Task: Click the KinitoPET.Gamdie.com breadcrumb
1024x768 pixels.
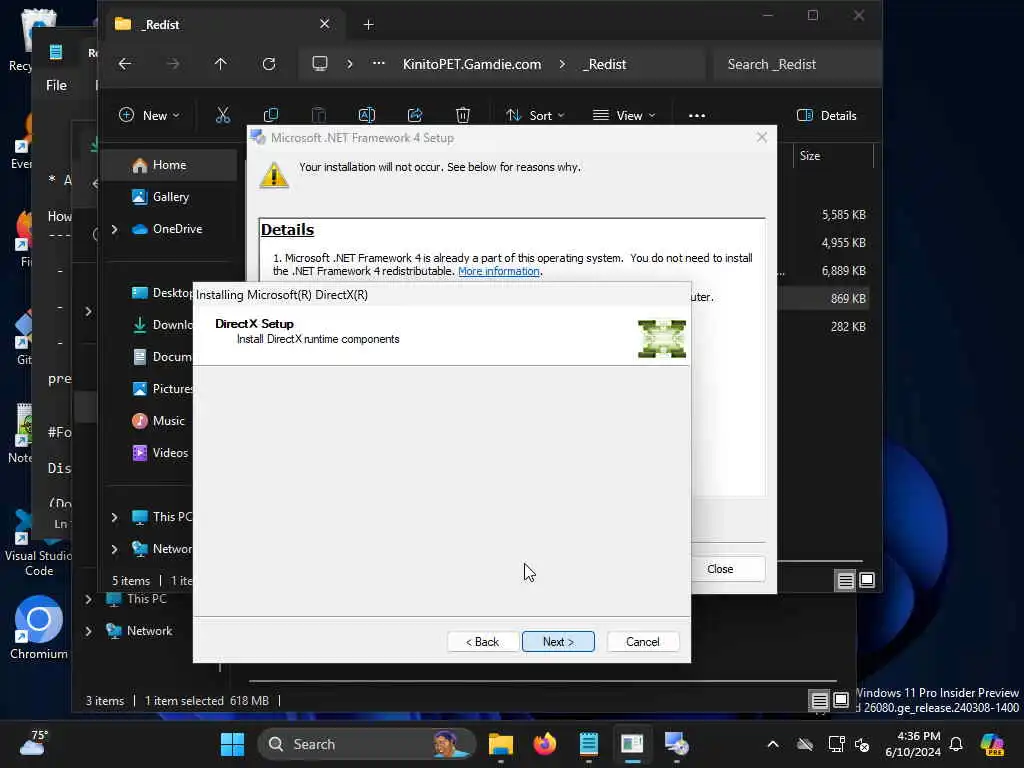Action: (472, 64)
